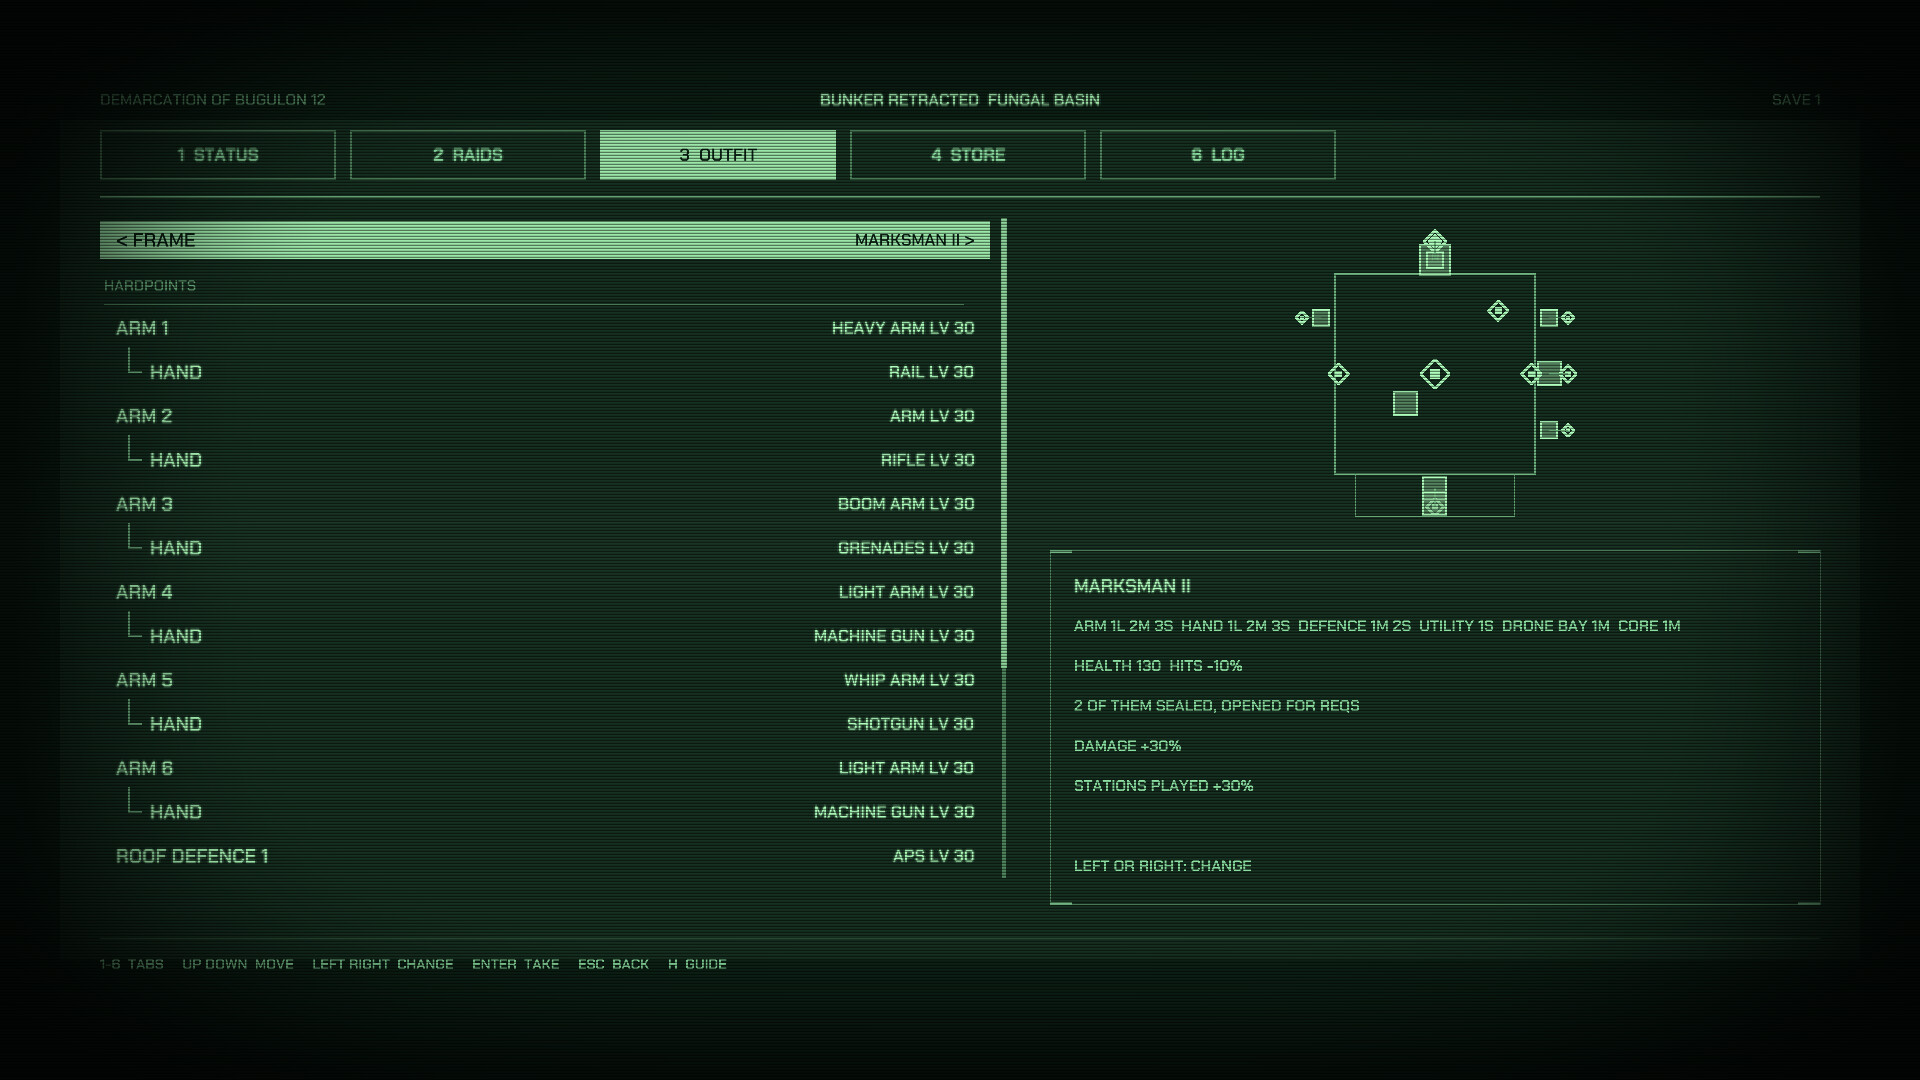The height and width of the screenshot is (1080, 1920).
Task: Switch to the 1 Status tab
Action: [218, 155]
